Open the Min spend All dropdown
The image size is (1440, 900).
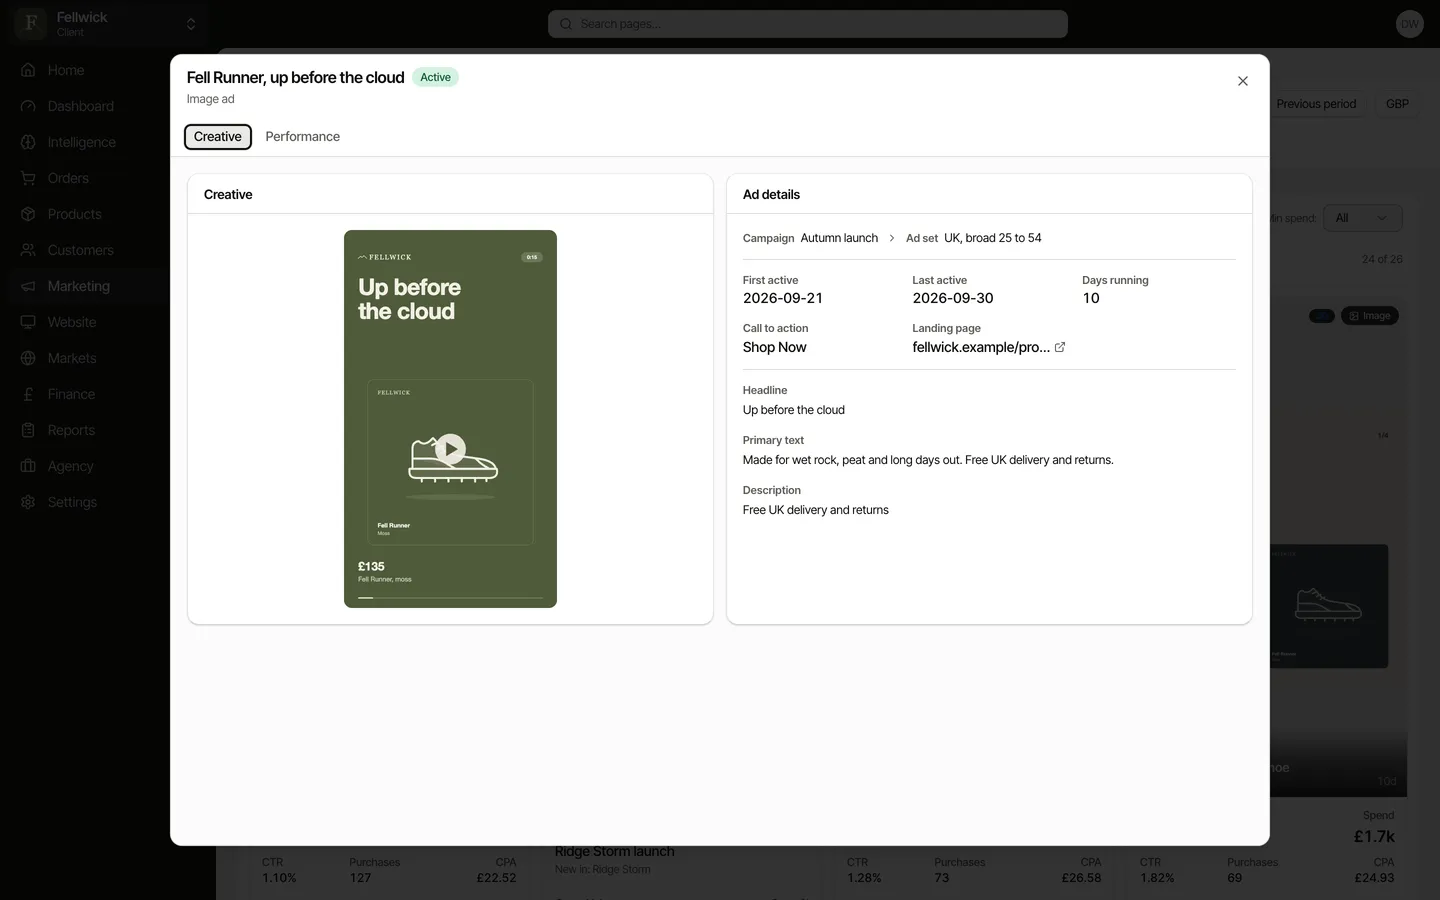point(1362,218)
